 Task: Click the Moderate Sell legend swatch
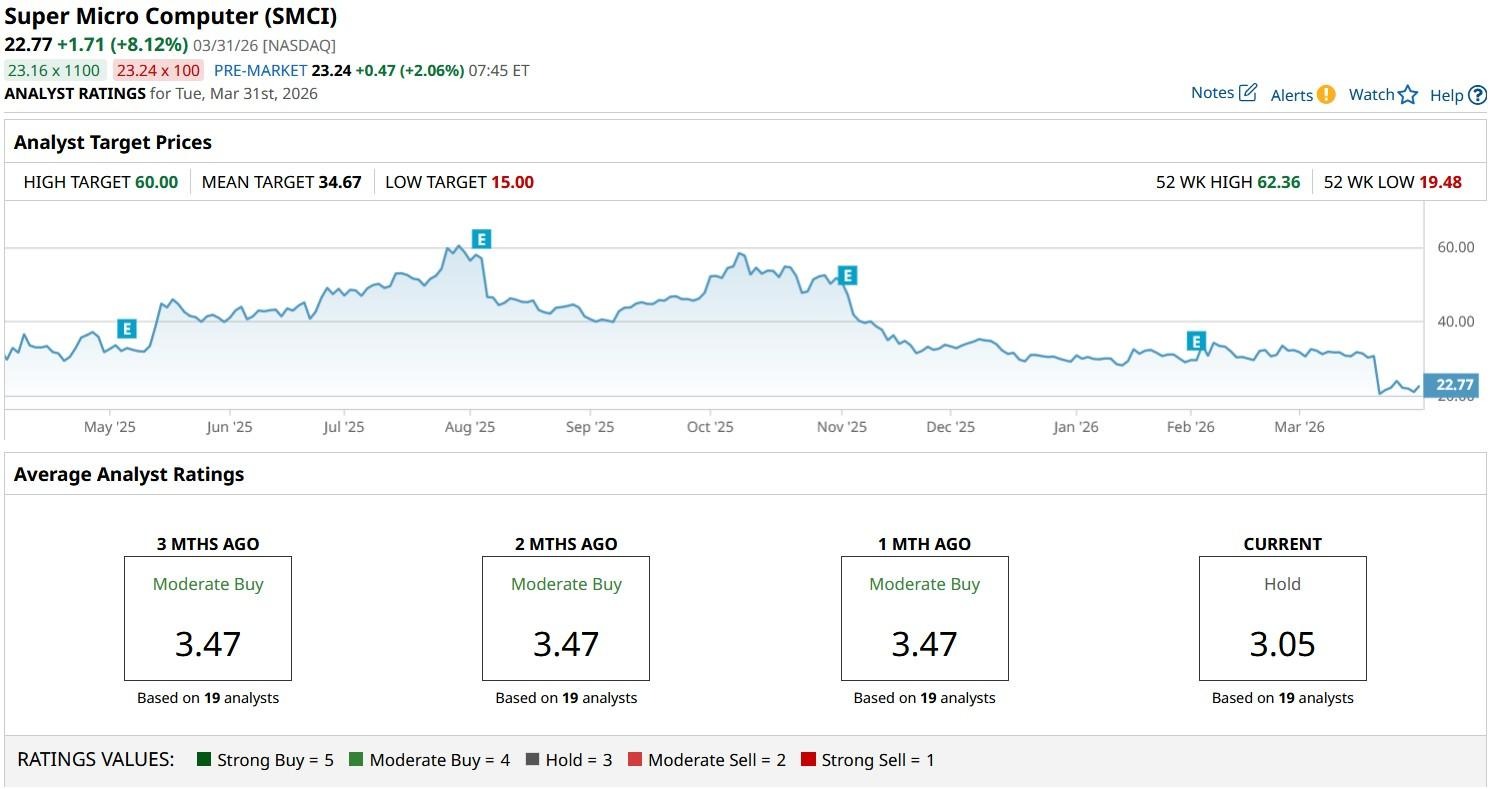(635, 760)
